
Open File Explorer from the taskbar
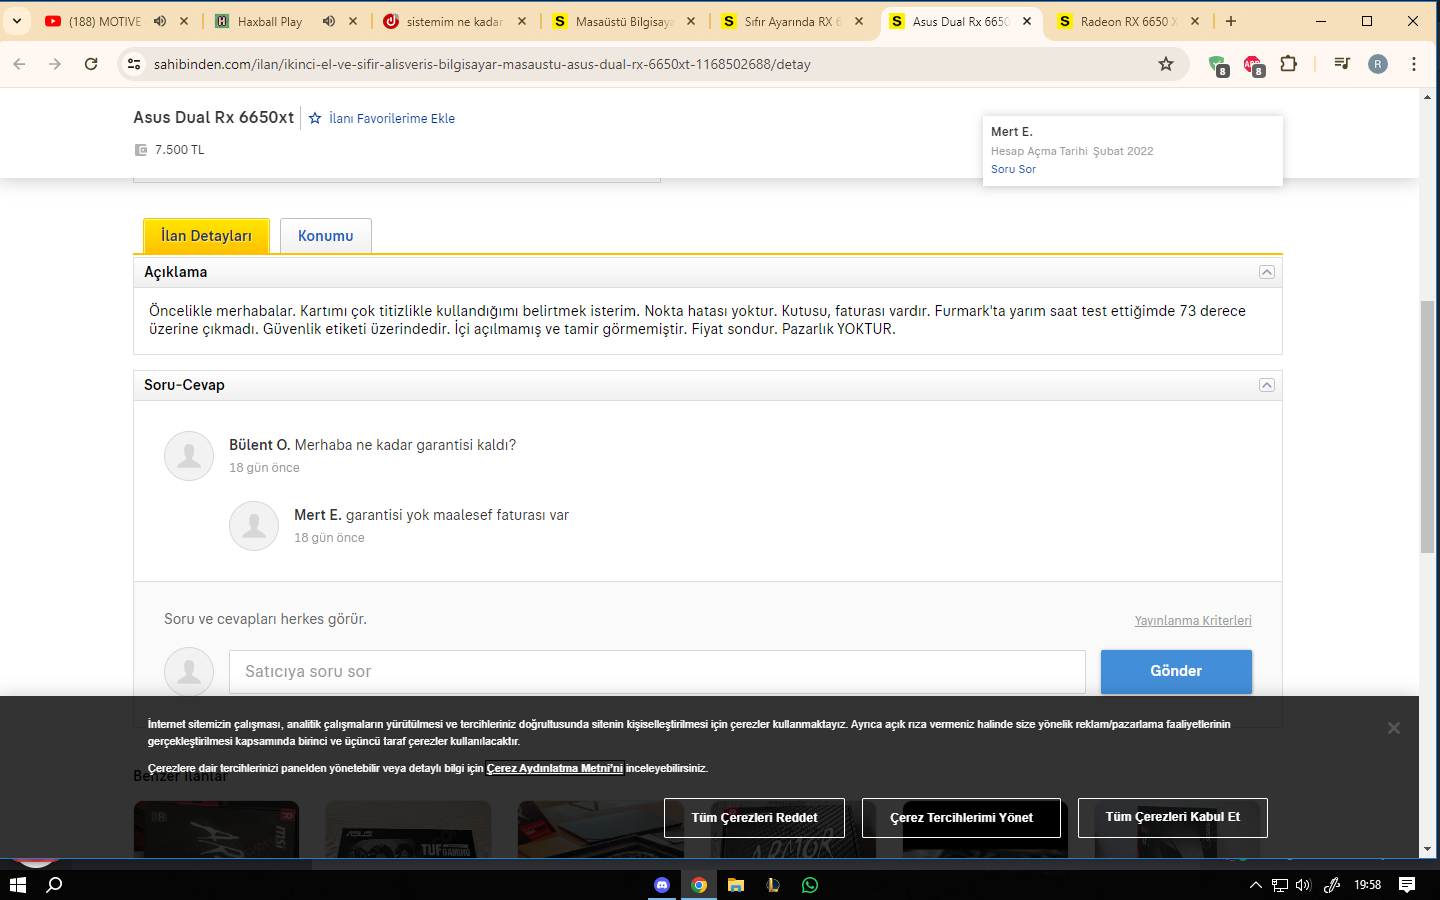[736, 885]
